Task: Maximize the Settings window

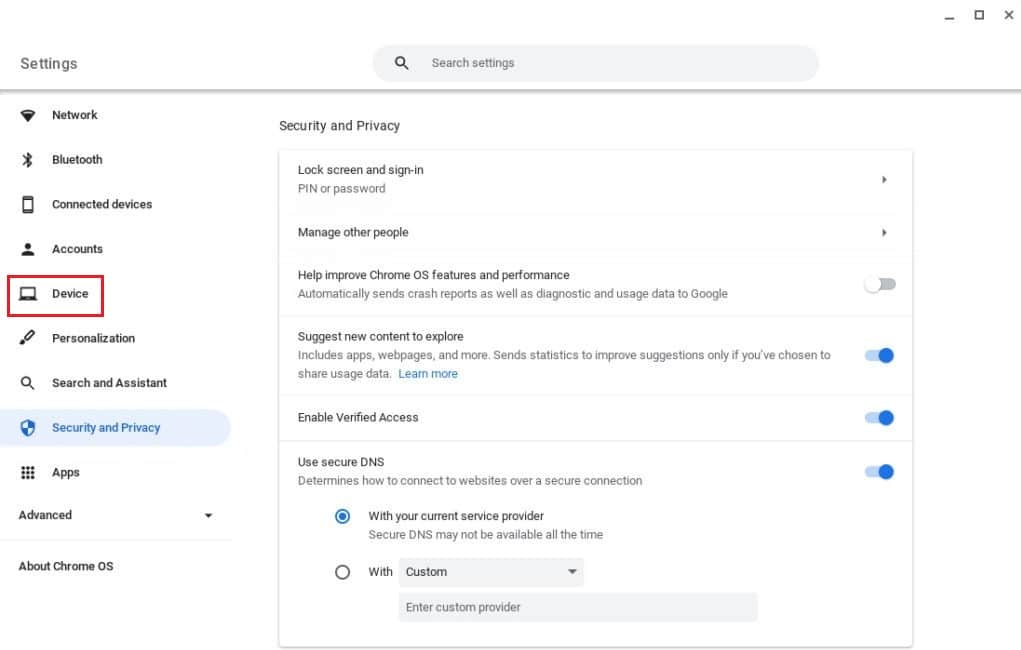Action: (979, 15)
